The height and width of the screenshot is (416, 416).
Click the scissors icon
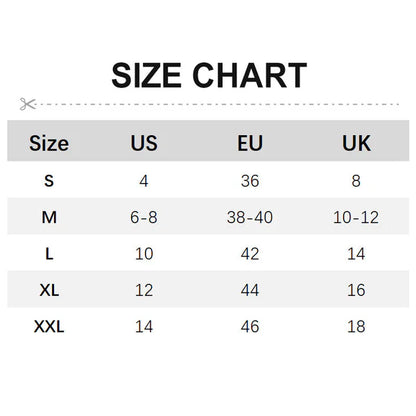click(x=27, y=104)
